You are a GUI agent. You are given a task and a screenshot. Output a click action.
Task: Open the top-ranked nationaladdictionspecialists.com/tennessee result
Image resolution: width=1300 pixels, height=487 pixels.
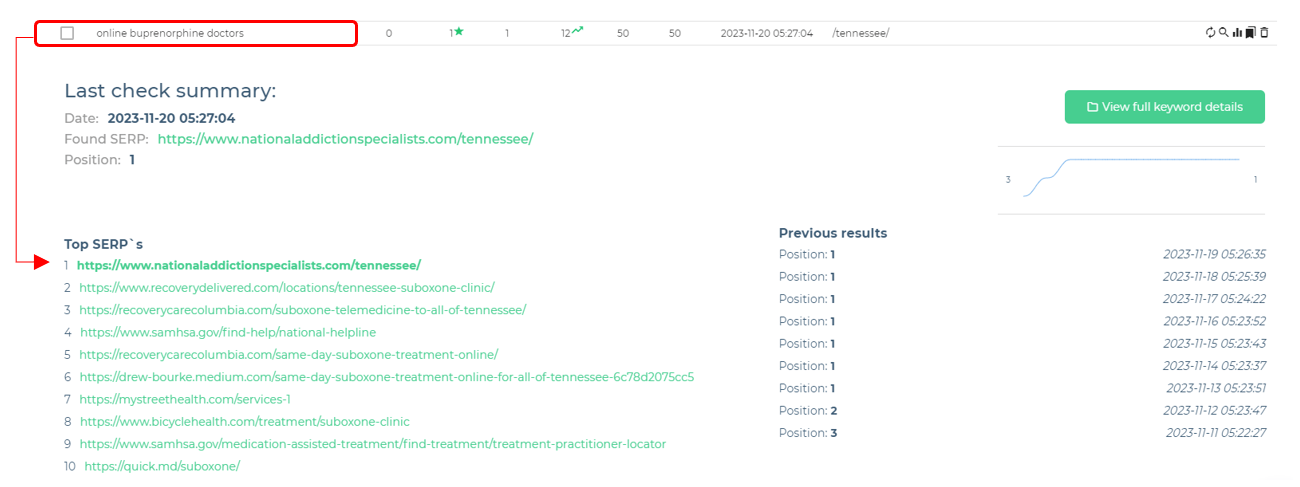click(x=249, y=266)
